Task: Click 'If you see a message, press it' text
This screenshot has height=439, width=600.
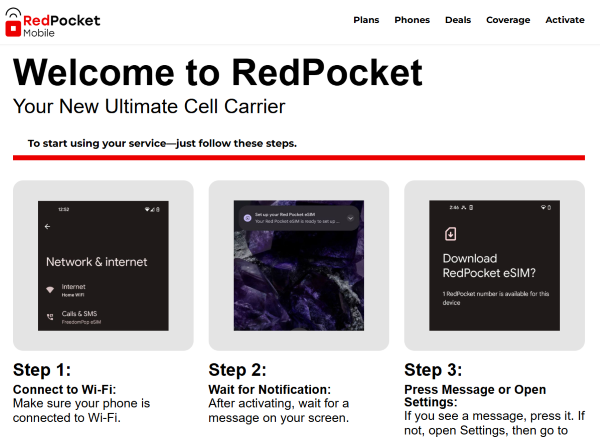Action: (x=494, y=423)
